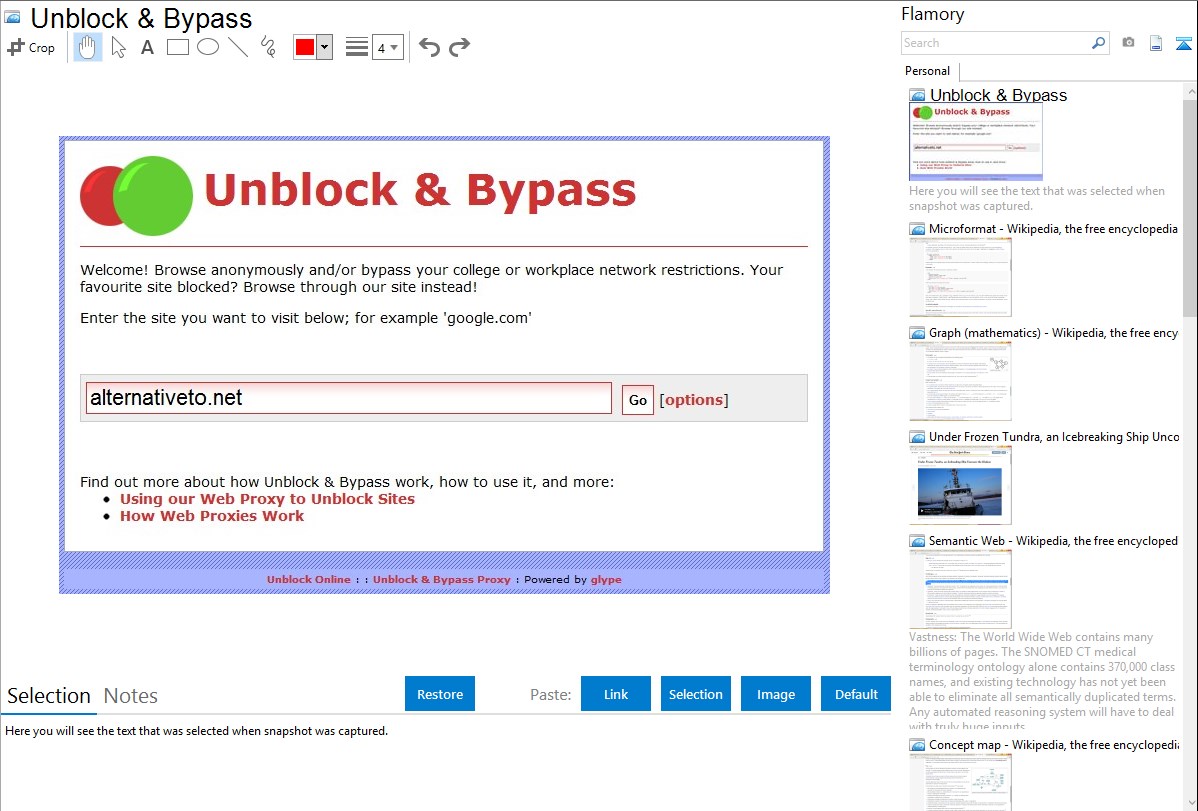
Task: Click the Go button
Action: tap(638, 400)
